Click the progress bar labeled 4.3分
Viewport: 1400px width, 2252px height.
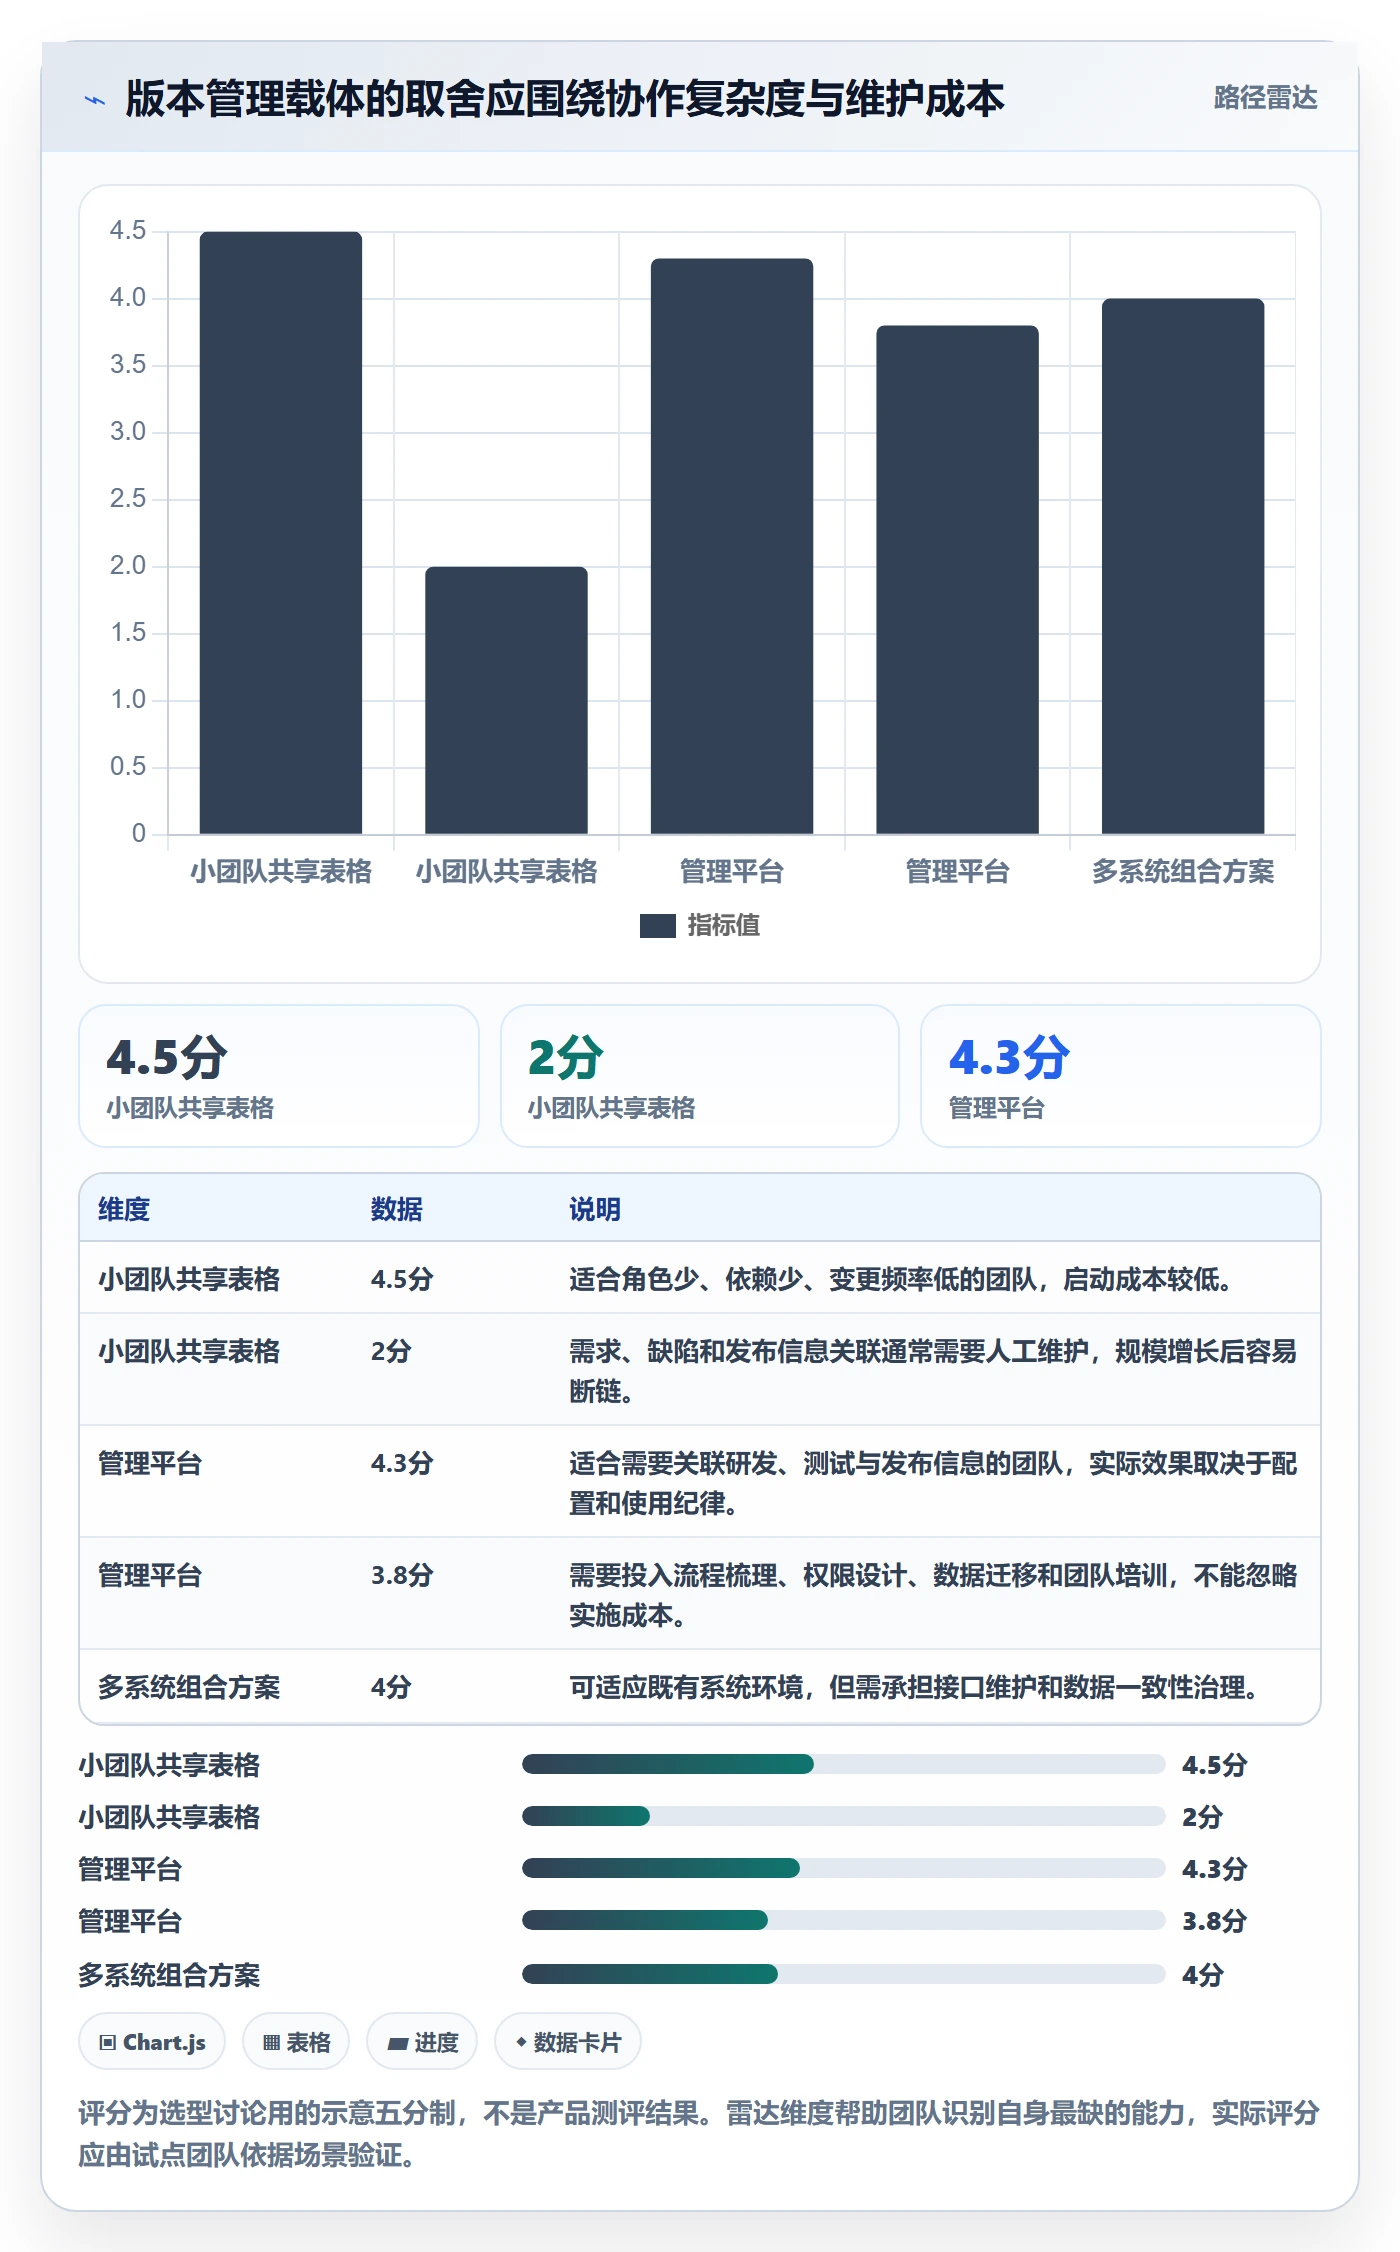point(843,1868)
